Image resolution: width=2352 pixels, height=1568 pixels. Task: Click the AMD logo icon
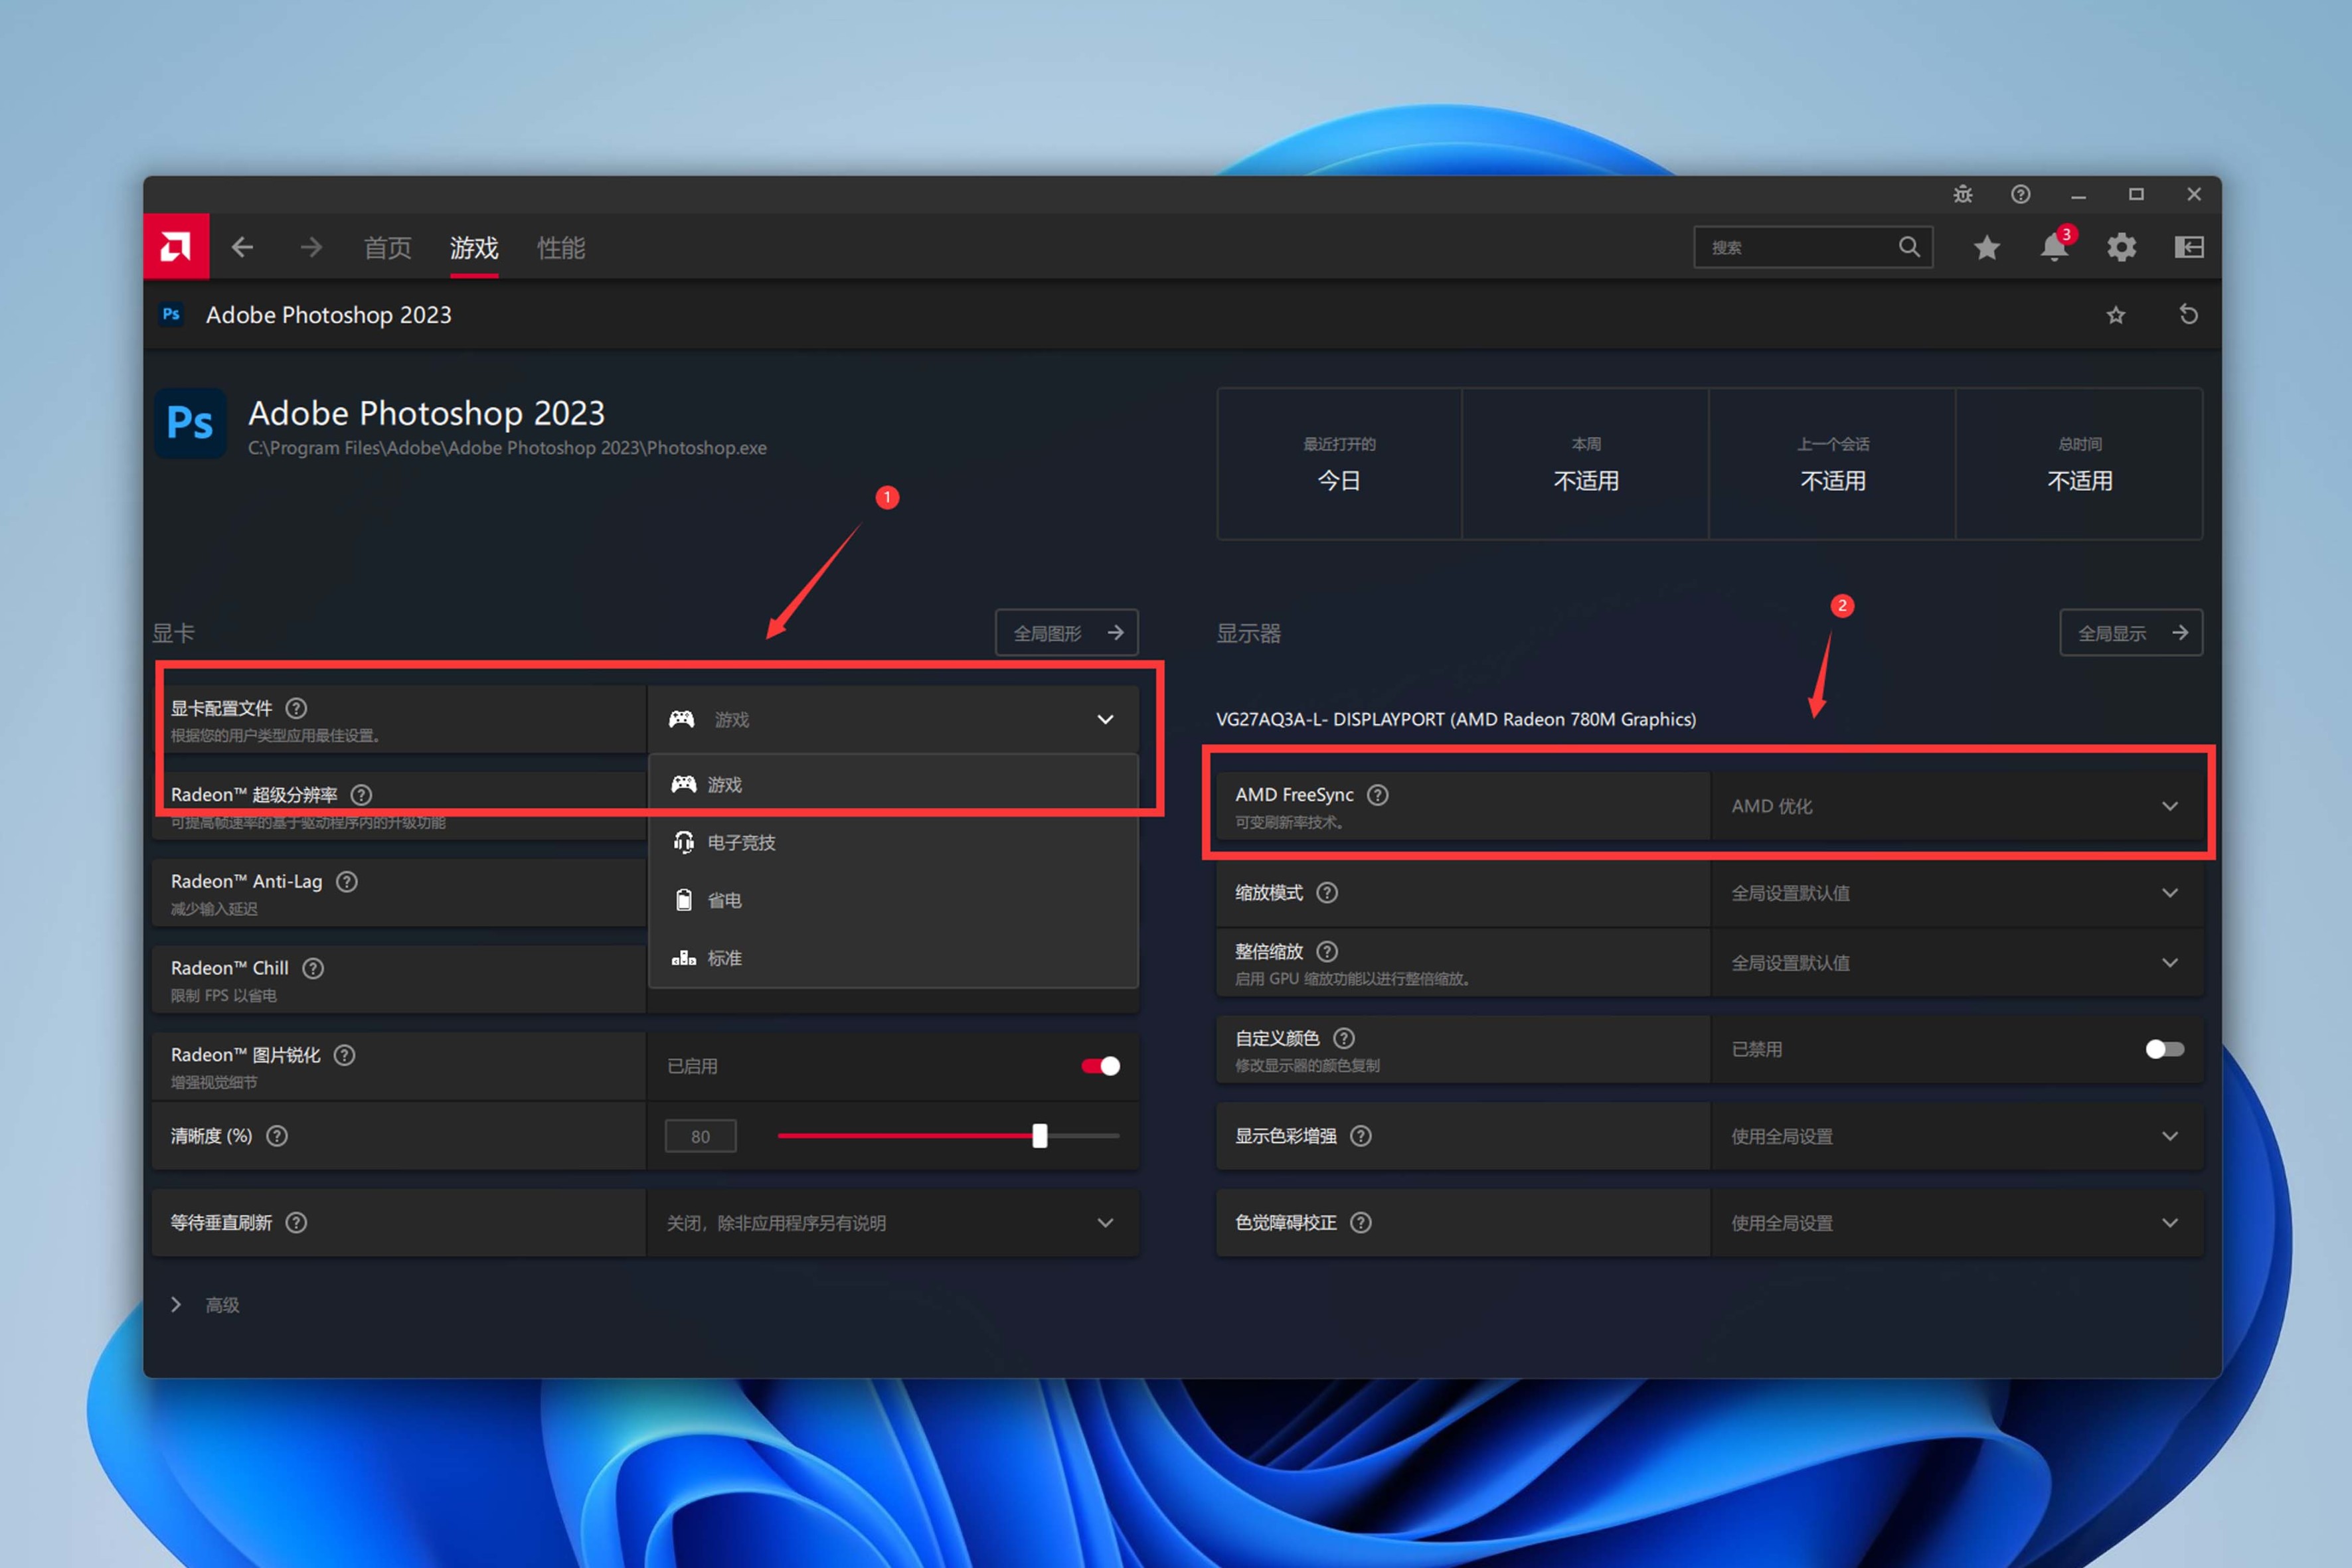176,246
